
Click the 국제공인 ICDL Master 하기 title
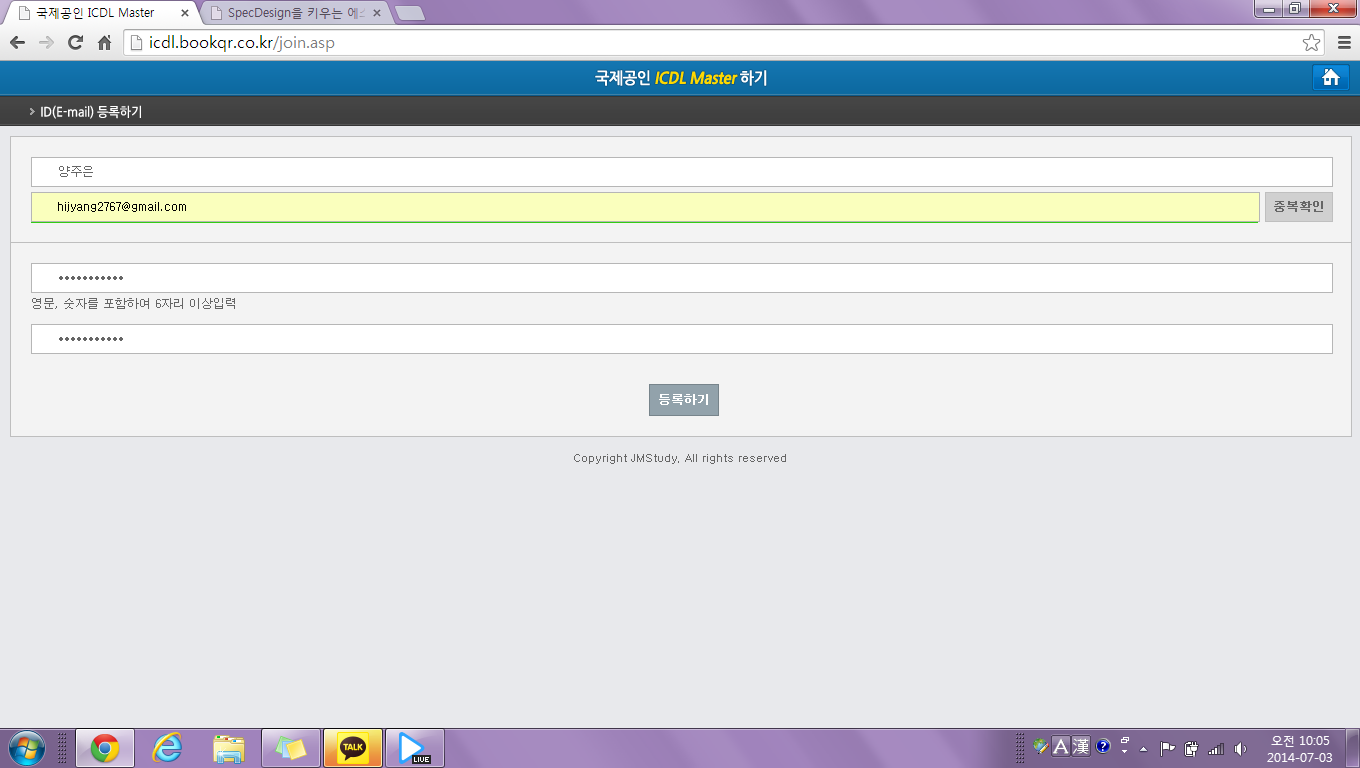[x=681, y=78]
